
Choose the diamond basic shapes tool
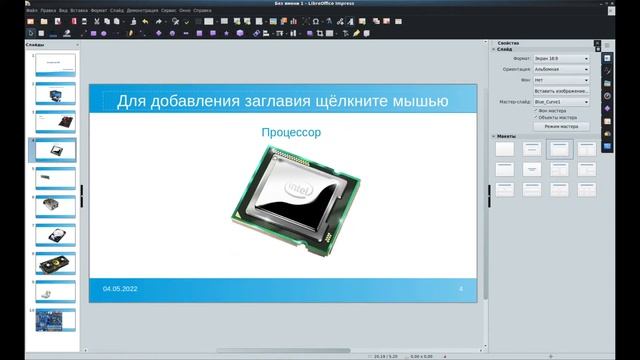[x=159, y=33]
